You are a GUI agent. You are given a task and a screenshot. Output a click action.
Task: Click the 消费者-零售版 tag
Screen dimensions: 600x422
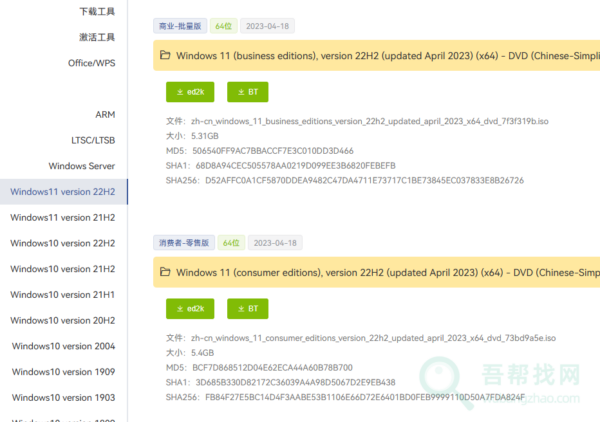click(182, 243)
